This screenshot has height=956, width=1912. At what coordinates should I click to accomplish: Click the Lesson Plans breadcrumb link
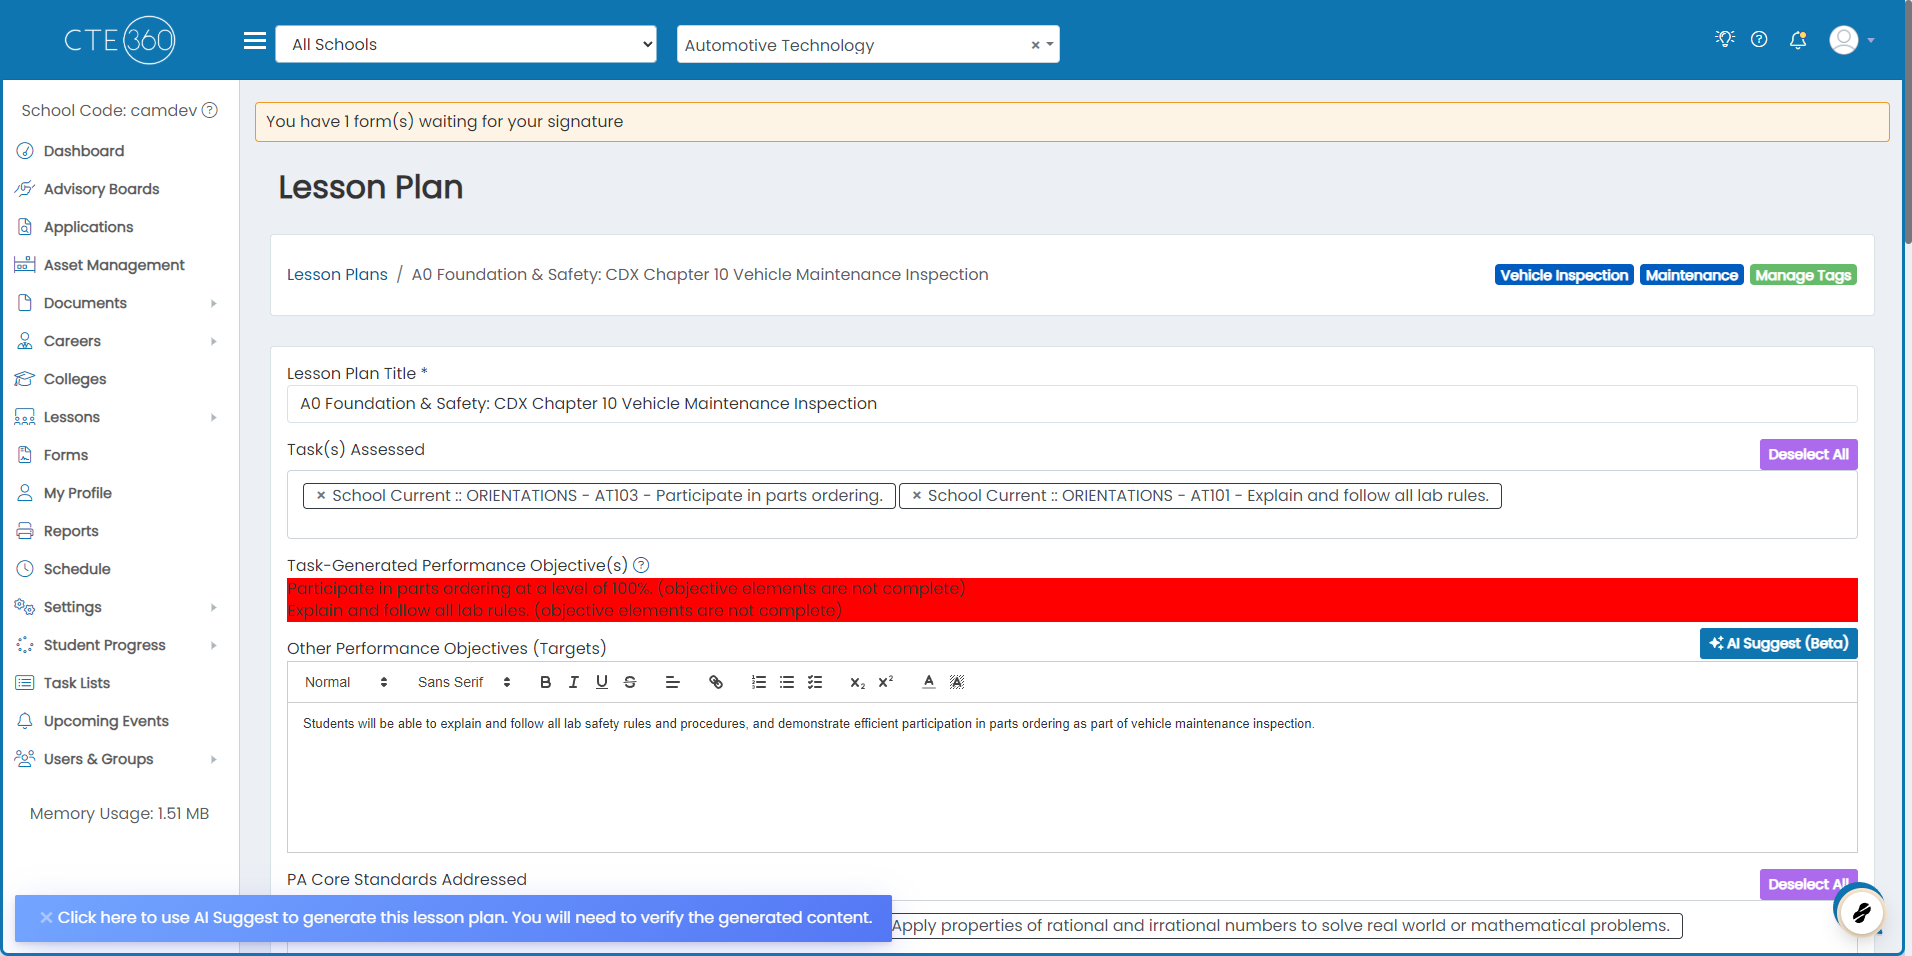pyautogui.click(x=337, y=274)
